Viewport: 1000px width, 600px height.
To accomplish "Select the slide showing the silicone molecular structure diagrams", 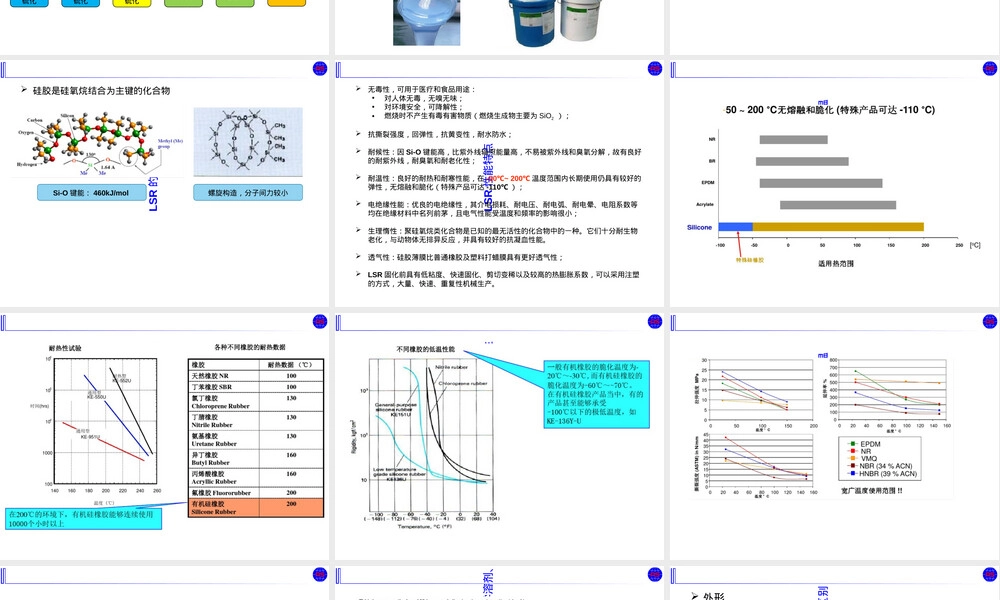I will 165,184.
